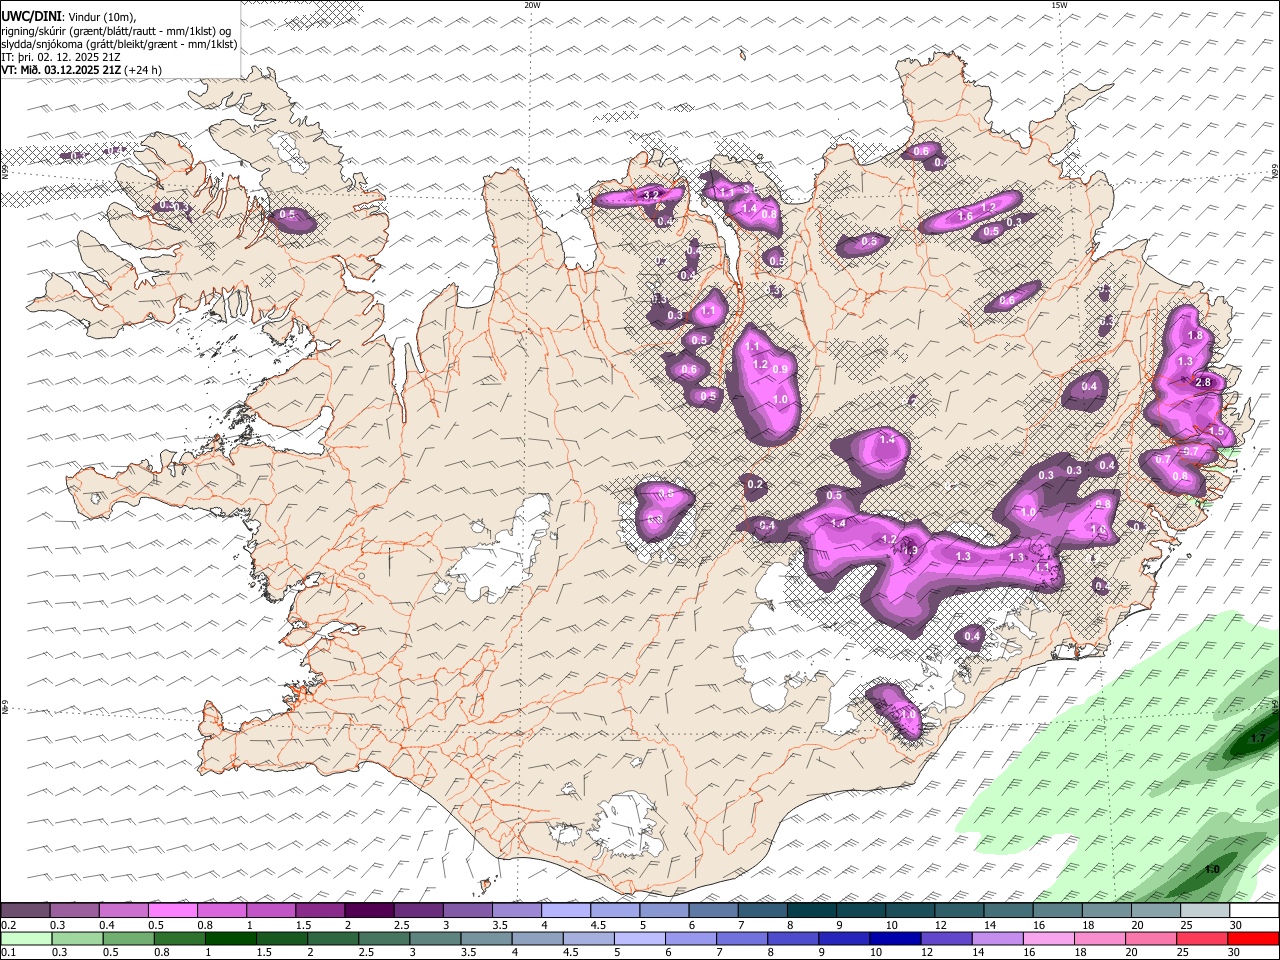Select the dark teal 8 swatch, upper legend row

point(811,910)
